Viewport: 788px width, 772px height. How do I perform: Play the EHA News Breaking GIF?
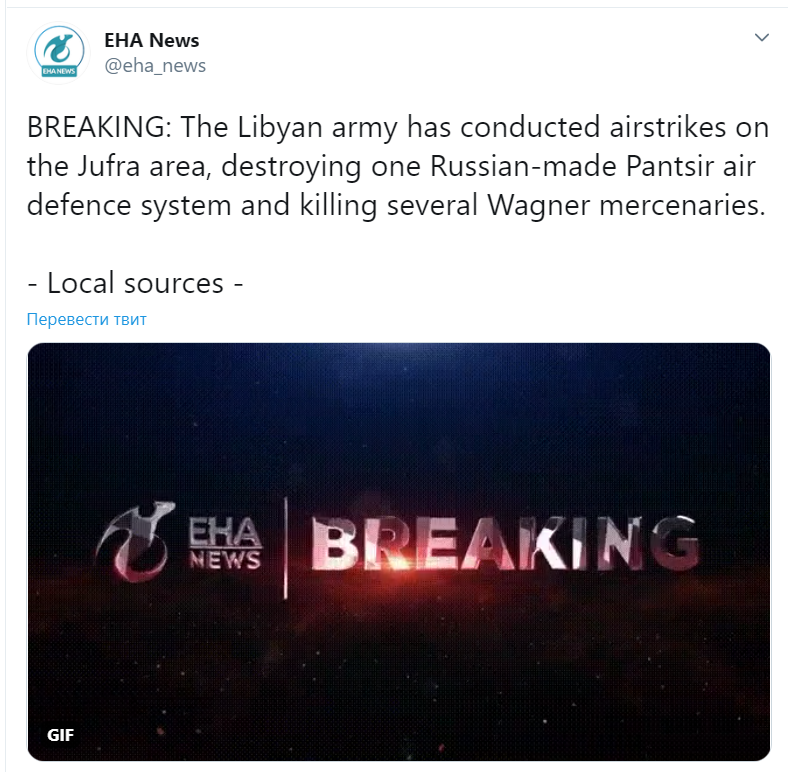(399, 551)
